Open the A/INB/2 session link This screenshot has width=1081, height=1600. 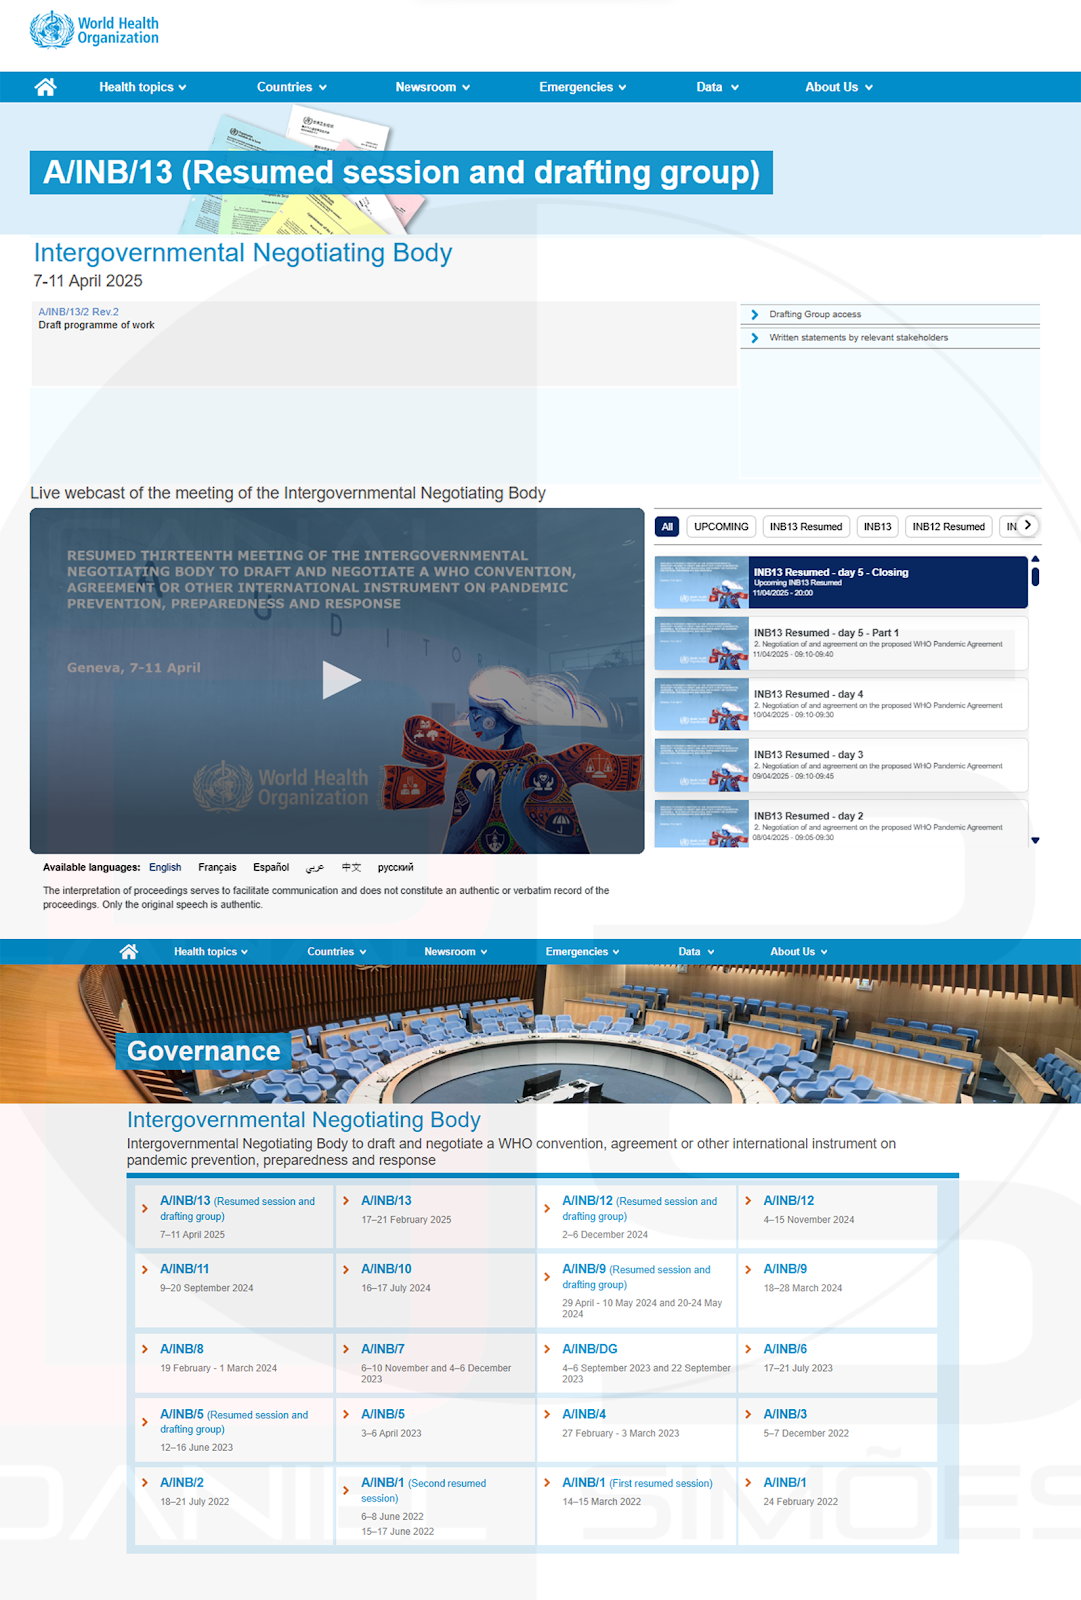coord(182,1482)
